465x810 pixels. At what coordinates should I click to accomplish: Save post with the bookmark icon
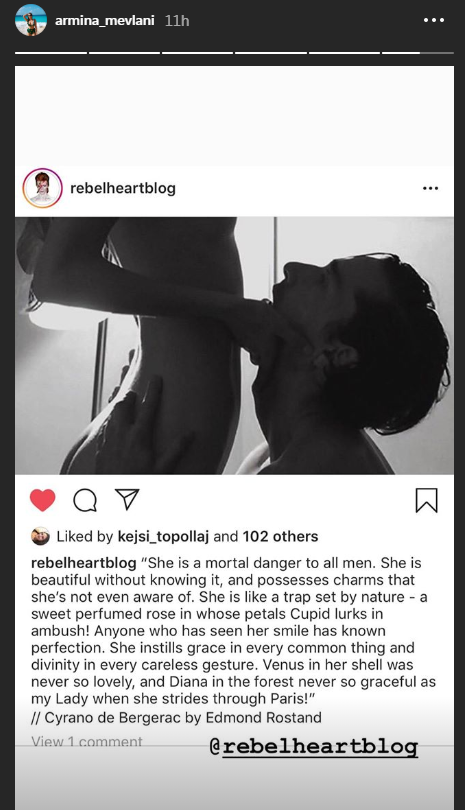click(x=426, y=500)
